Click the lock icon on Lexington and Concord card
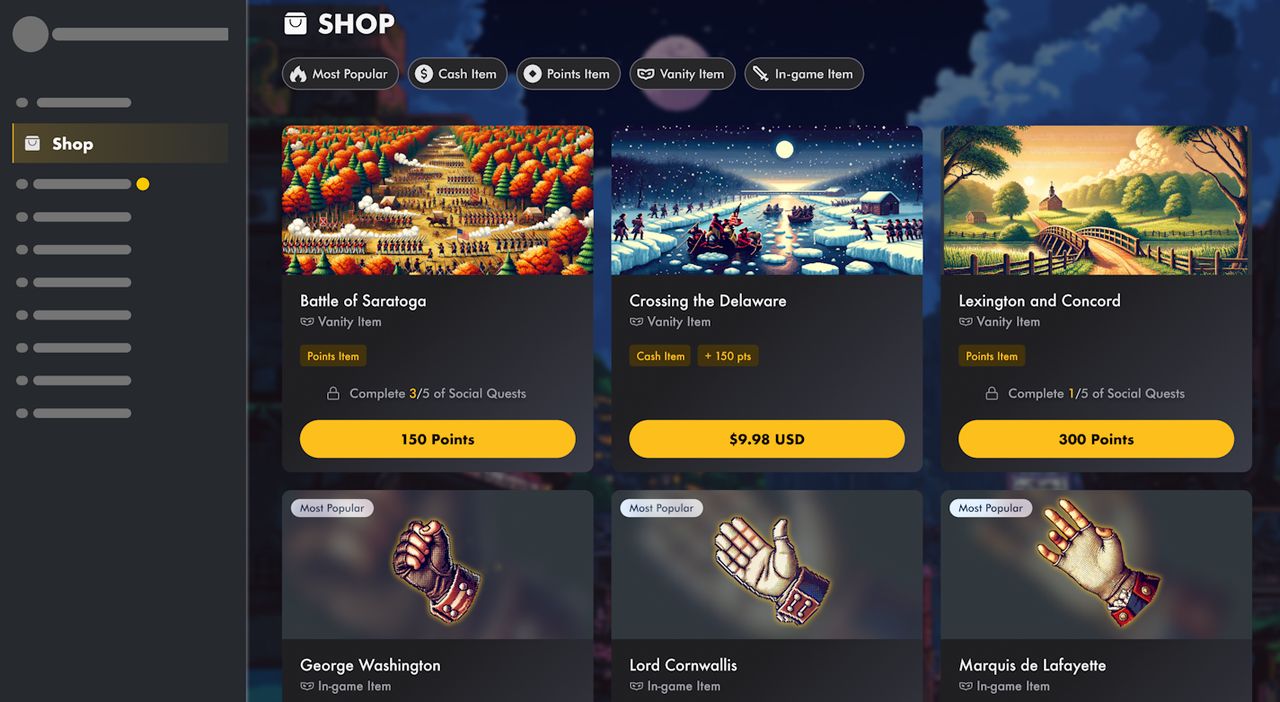This screenshot has height=702, width=1280. (x=992, y=394)
